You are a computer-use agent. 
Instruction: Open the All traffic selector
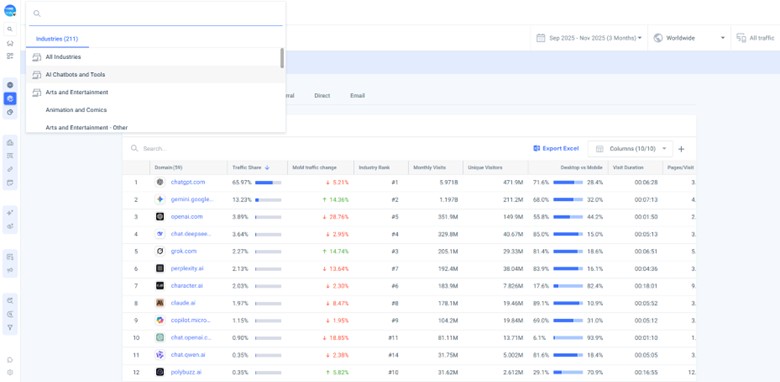coord(756,38)
